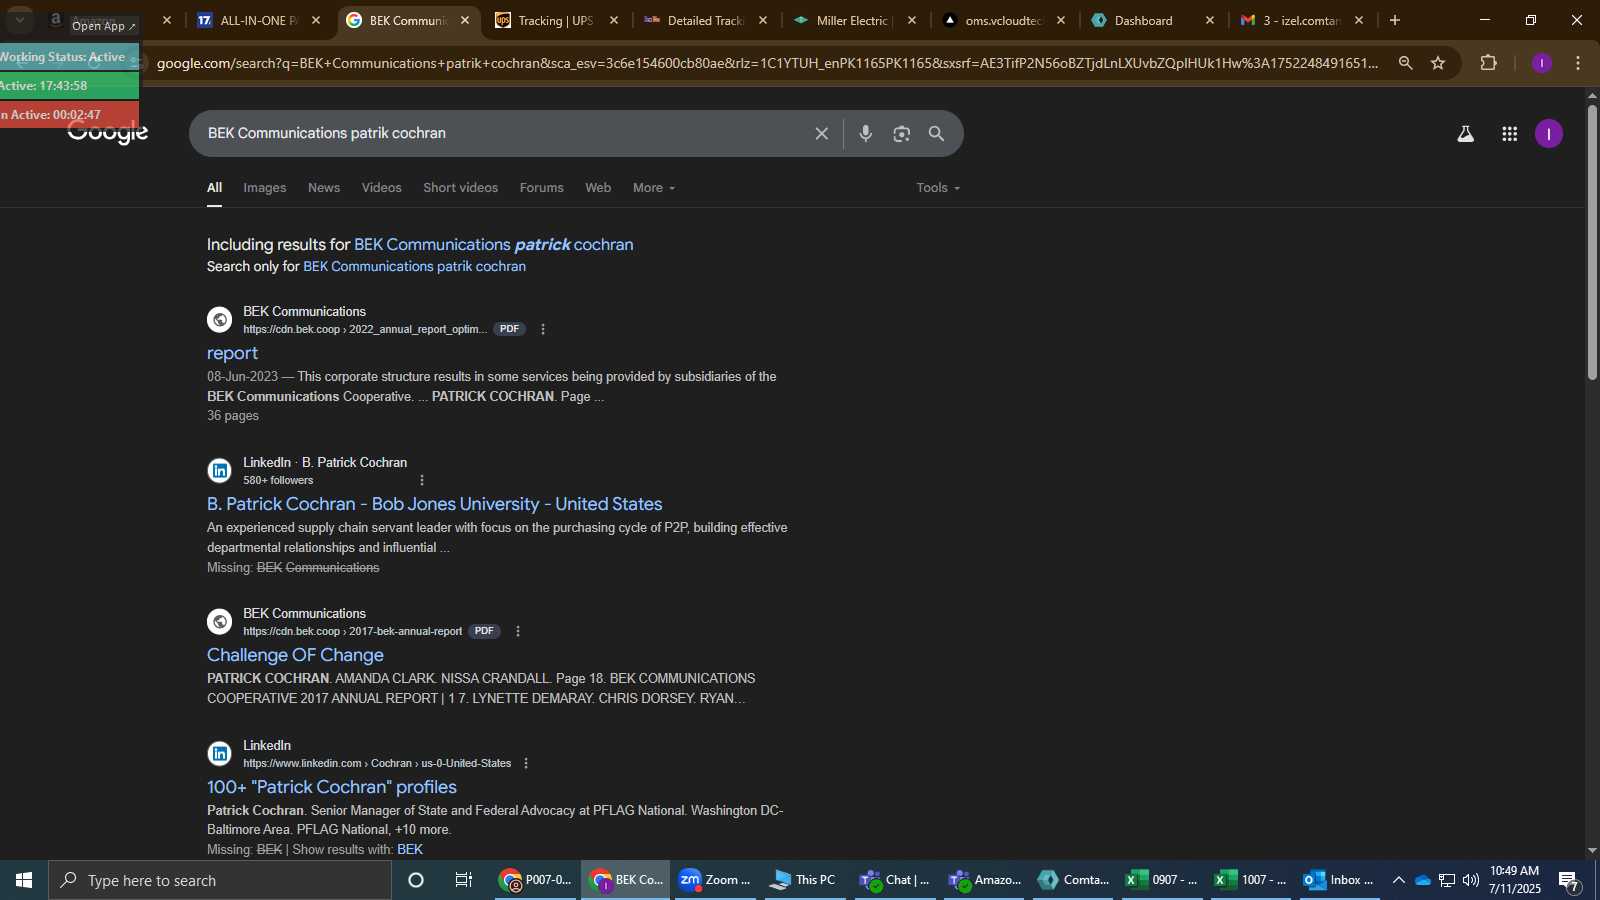
Task: Close the Tracking UPS tab
Action: [x=614, y=20]
